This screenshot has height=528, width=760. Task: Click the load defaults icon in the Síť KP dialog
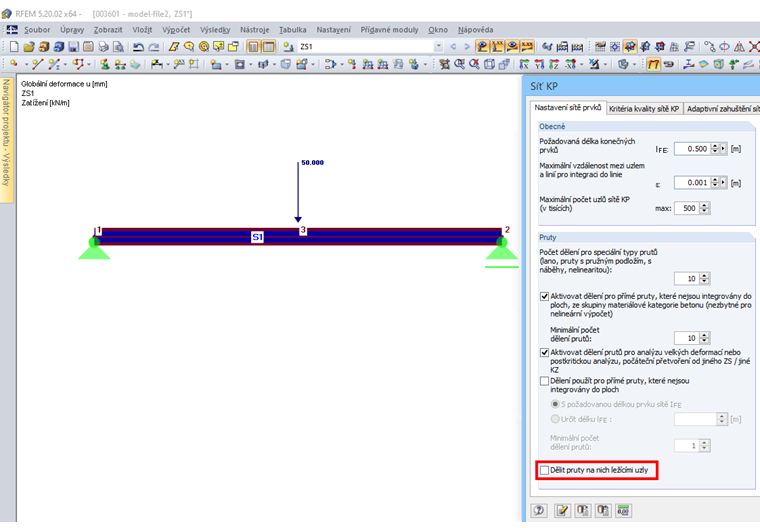point(583,510)
